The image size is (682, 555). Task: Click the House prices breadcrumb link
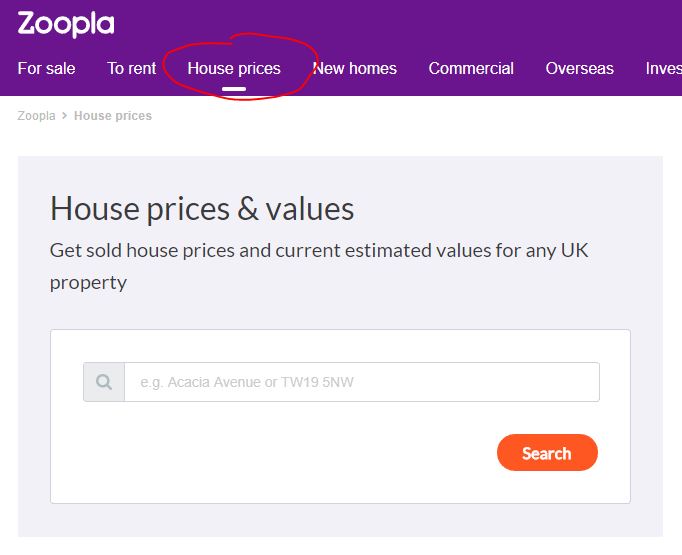pyautogui.click(x=113, y=116)
